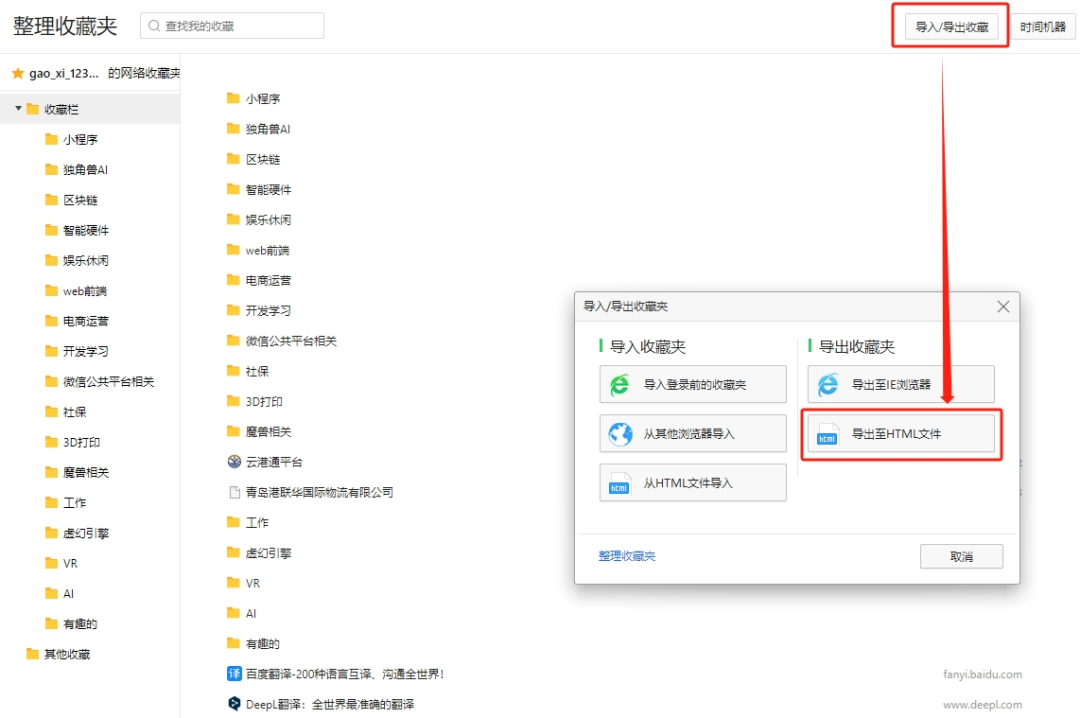Viewport: 1080px width, 718px height.
Task: Click 导出至HTML文件 button
Action: tap(901, 434)
